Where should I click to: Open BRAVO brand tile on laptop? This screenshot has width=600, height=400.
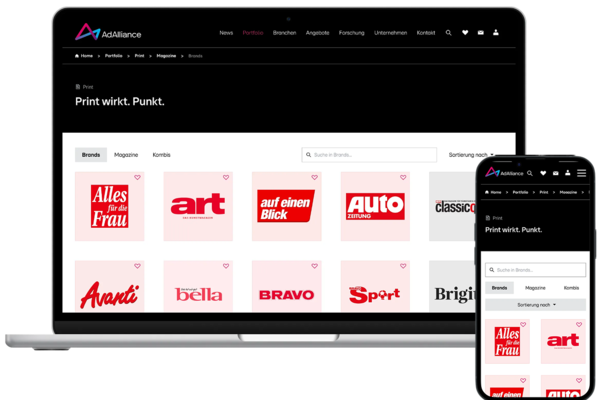[287, 286]
